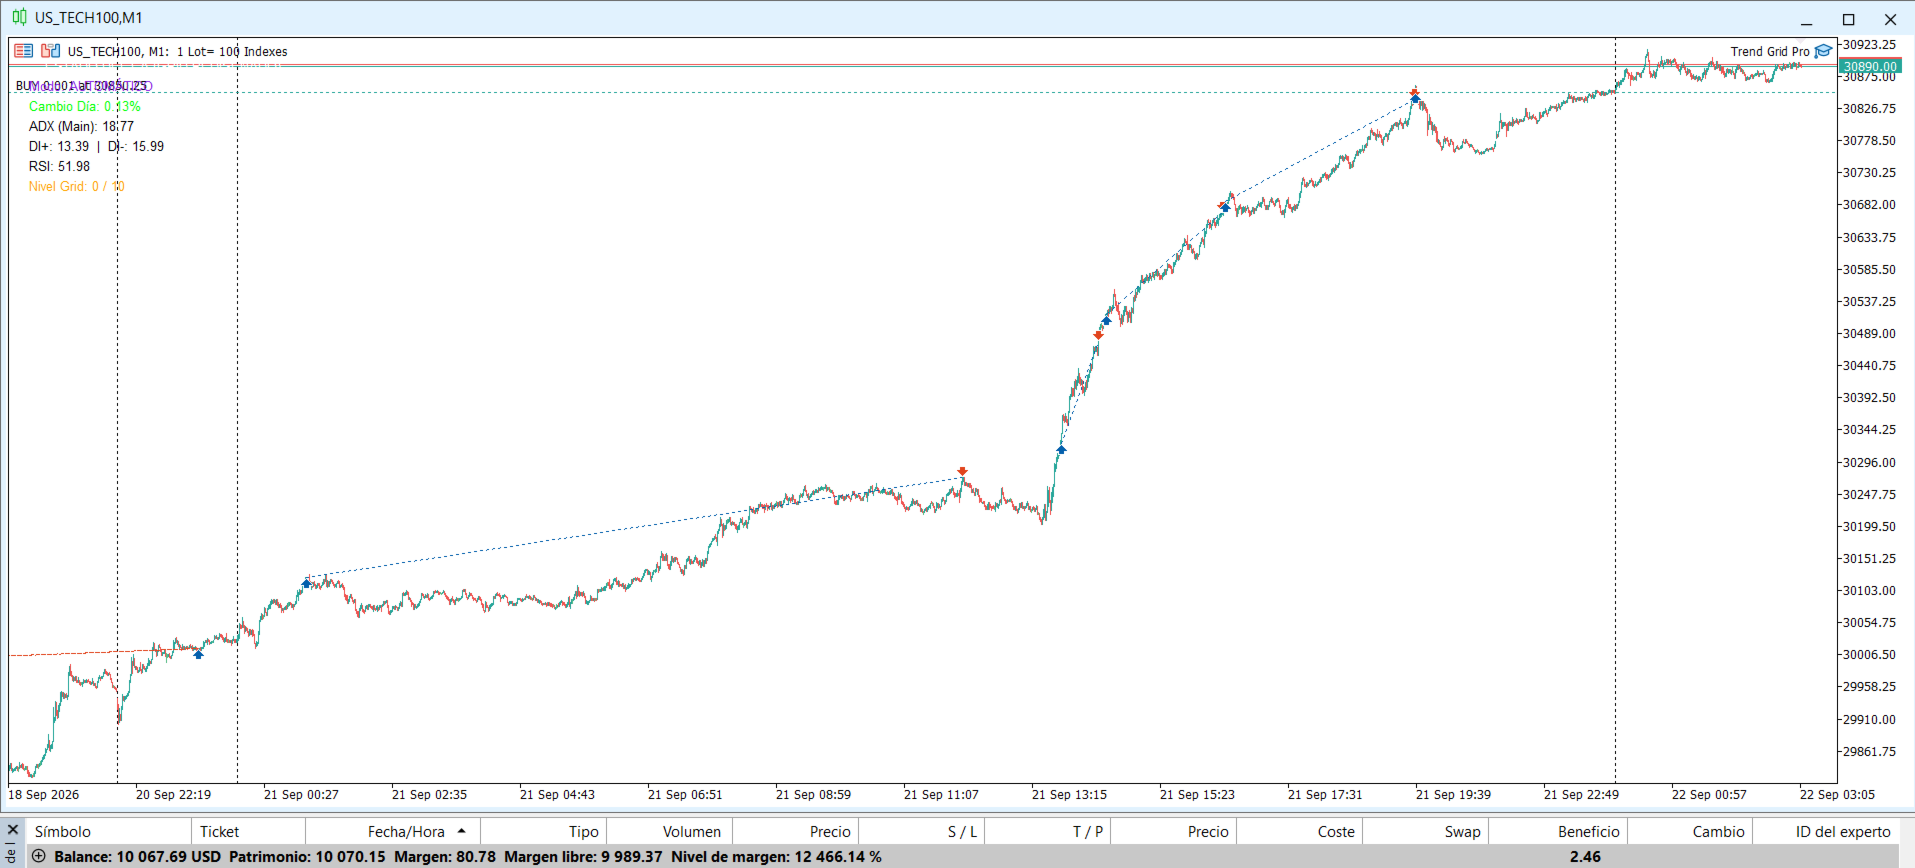
Task: Click the Ticket column header
Action: click(219, 831)
